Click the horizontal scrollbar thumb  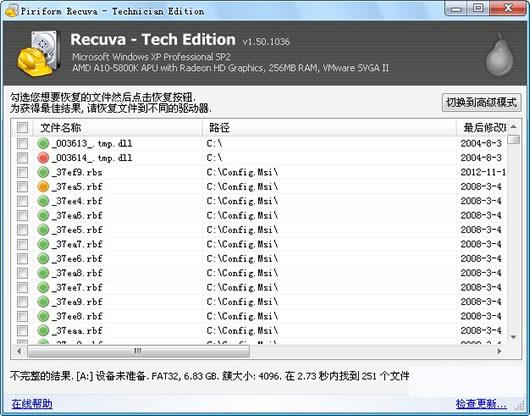139,351
